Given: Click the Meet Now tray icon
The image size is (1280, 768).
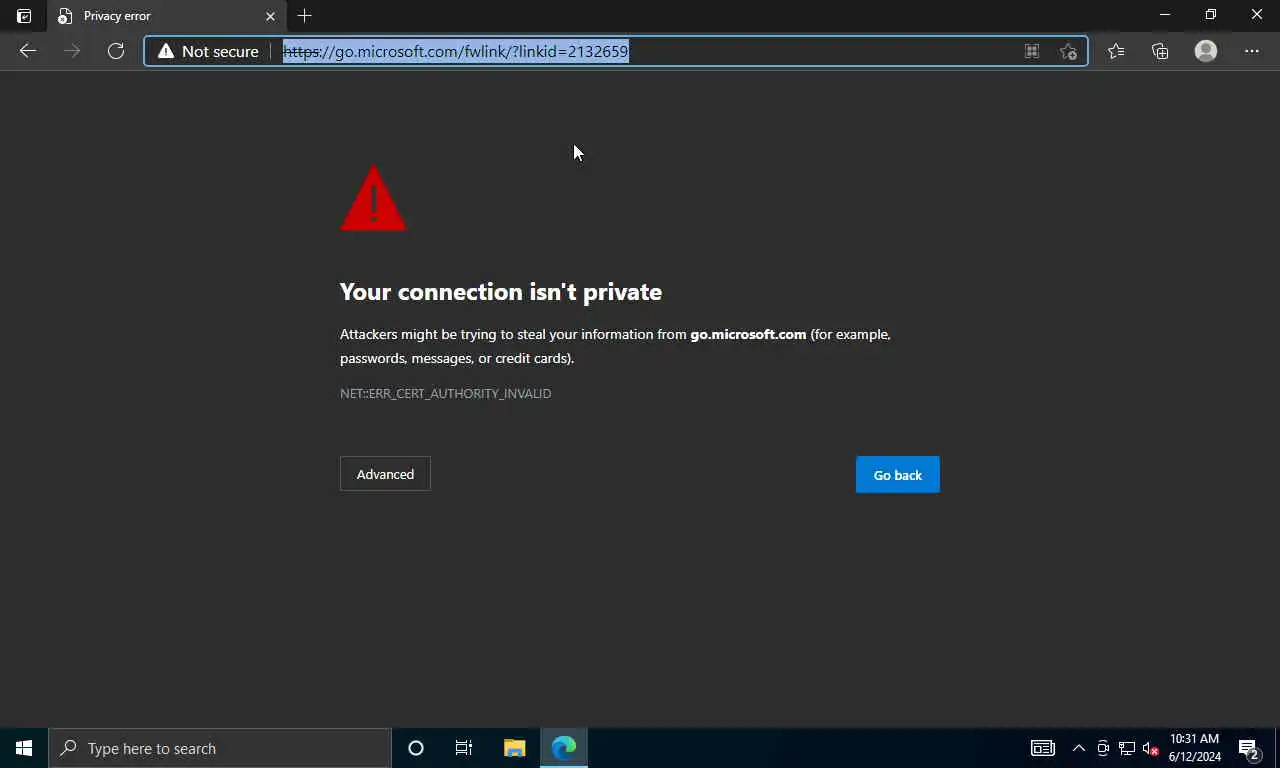Looking at the screenshot, I should click(x=1103, y=748).
